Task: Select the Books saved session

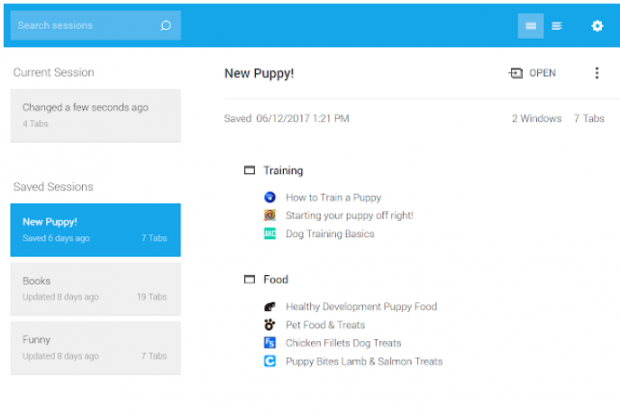Action: tap(95, 289)
